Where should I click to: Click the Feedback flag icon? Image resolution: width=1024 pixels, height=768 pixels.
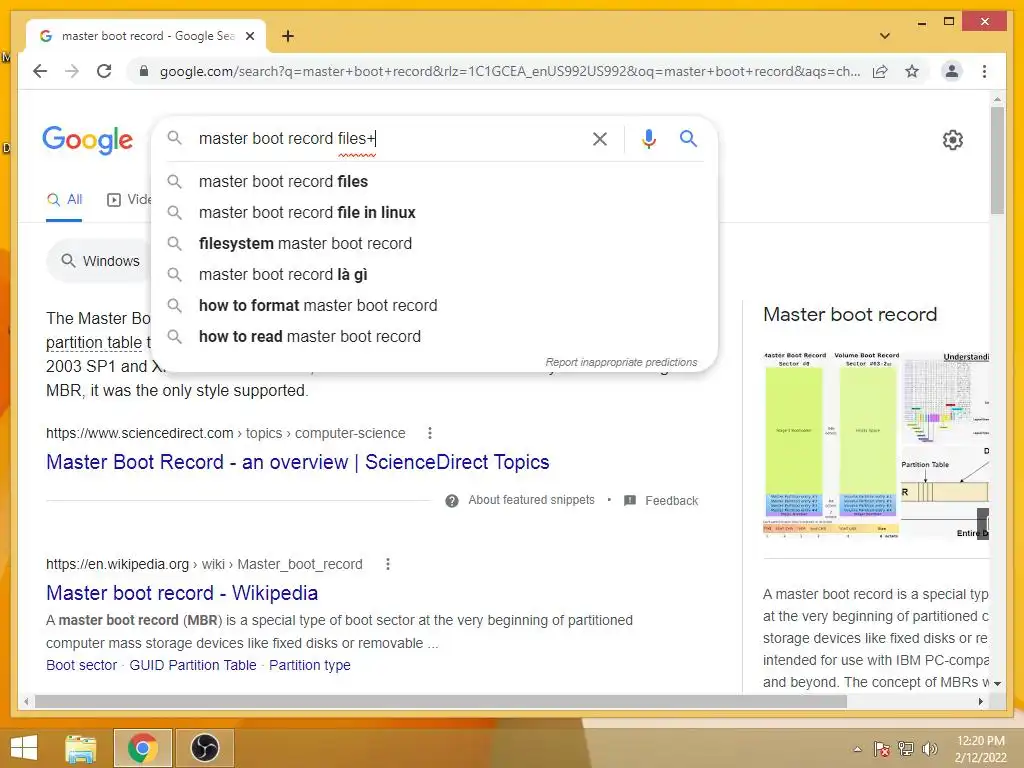point(630,500)
